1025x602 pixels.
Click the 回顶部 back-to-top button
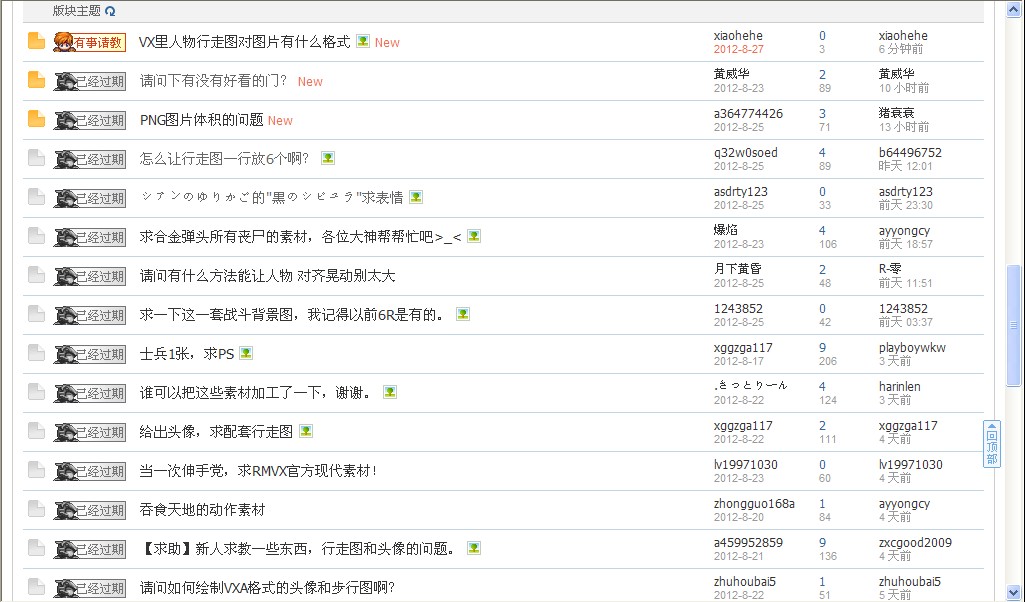click(992, 444)
